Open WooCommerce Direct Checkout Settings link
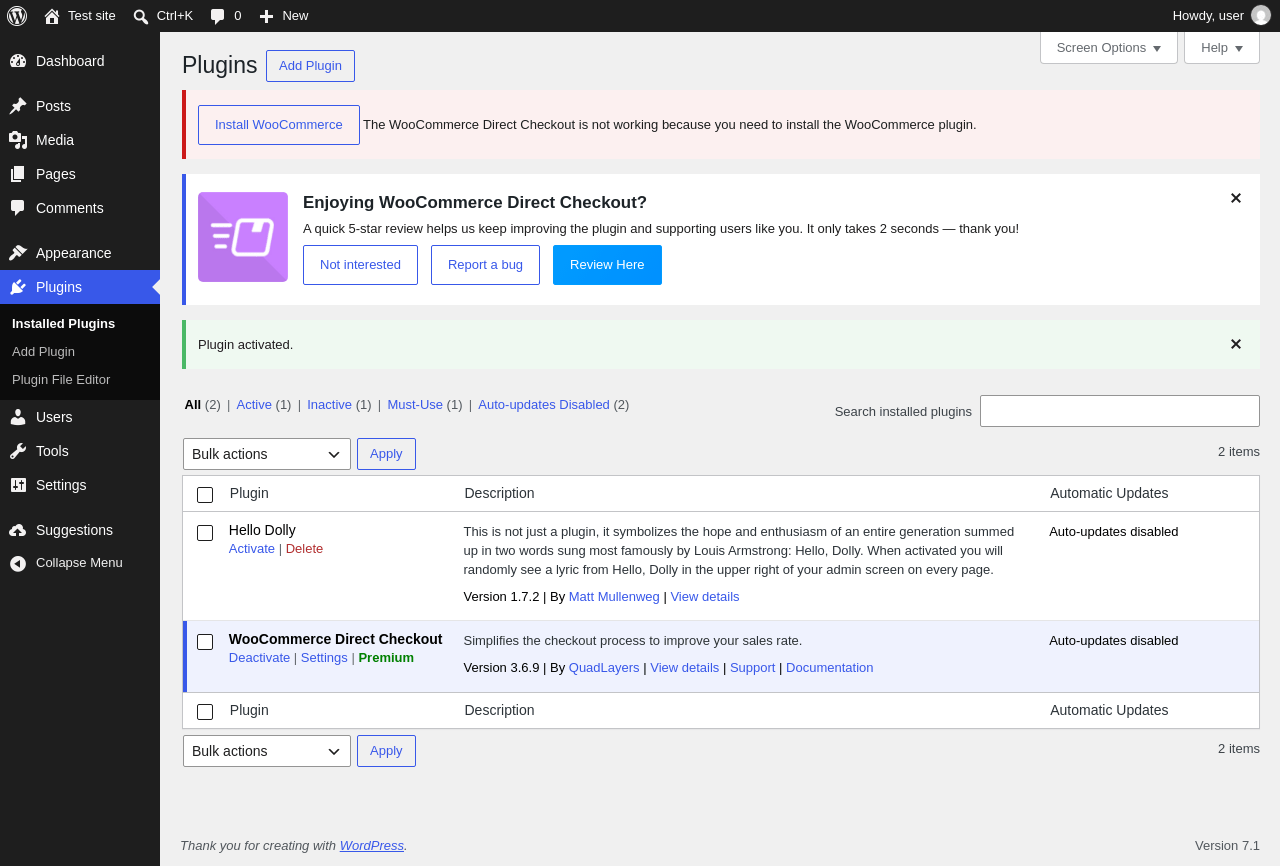 click(324, 657)
